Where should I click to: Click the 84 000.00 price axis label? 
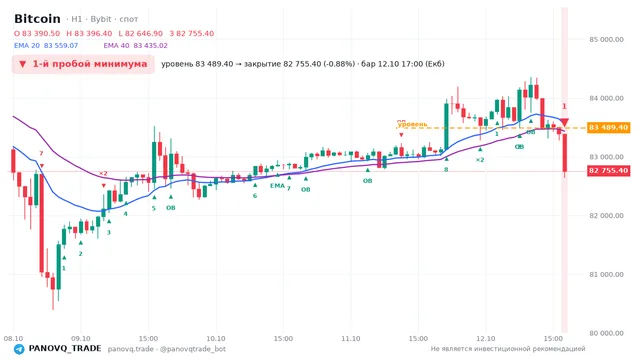click(606, 98)
